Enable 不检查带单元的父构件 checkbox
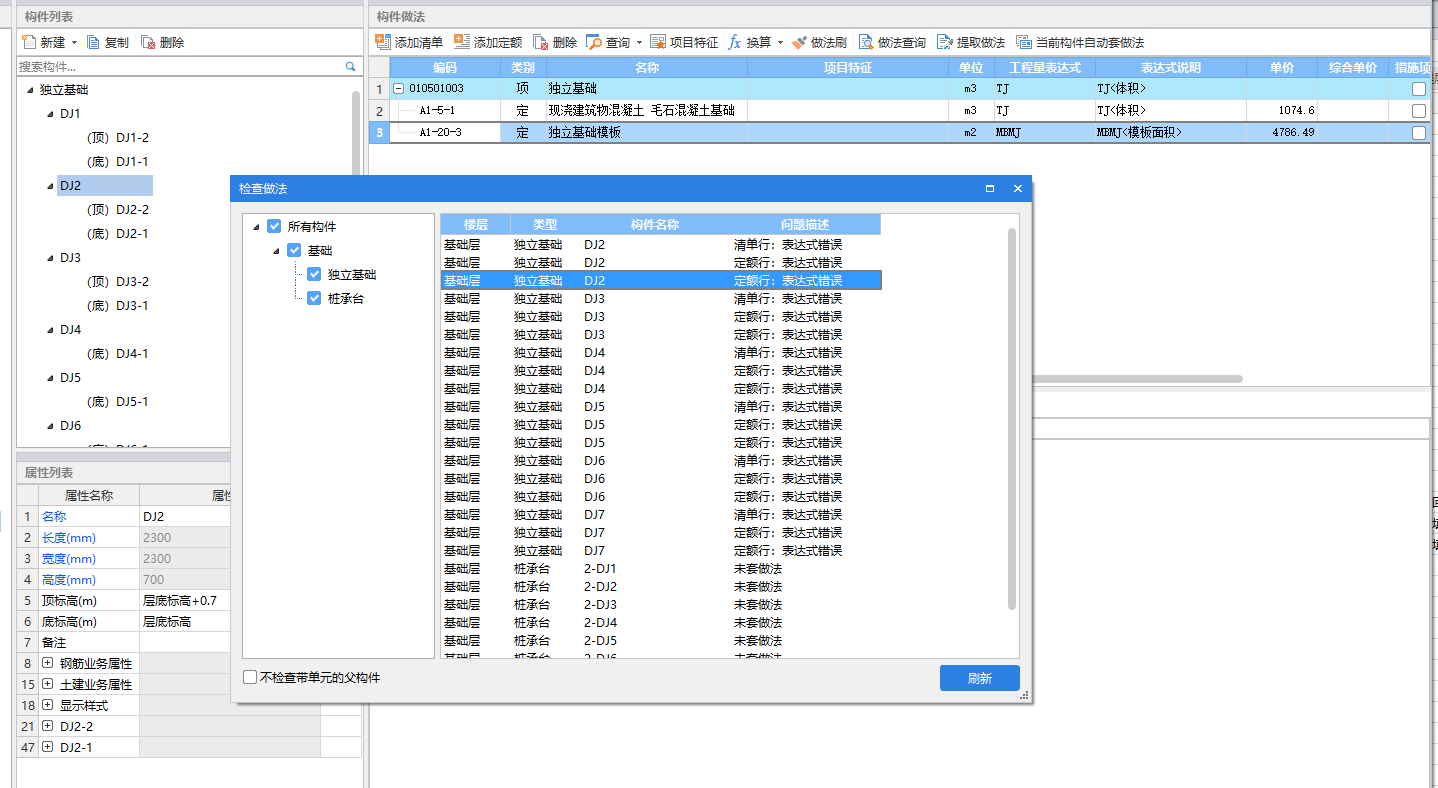This screenshot has width=1438, height=788. (x=250, y=677)
